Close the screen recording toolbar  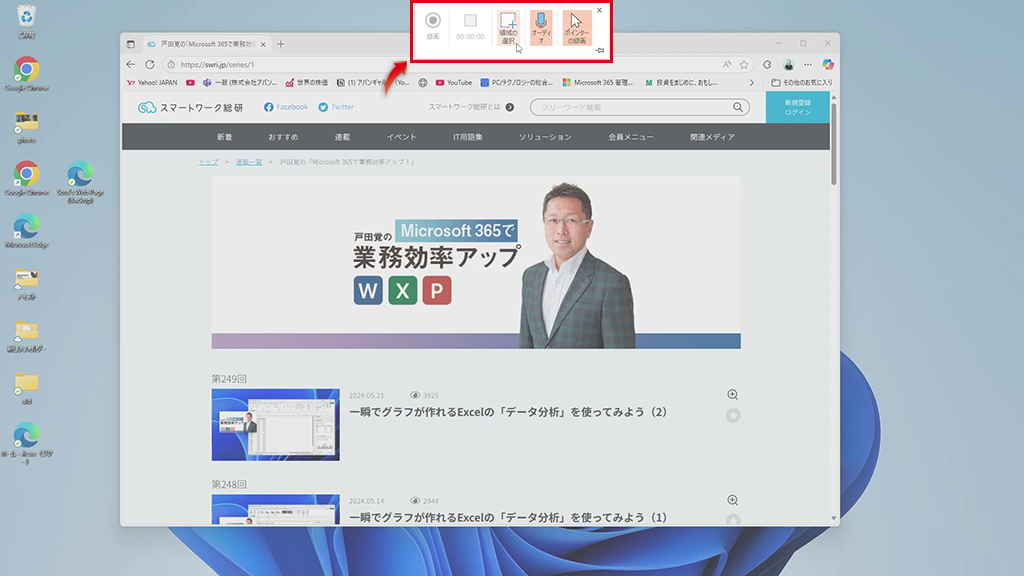pyautogui.click(x=600, y=10)
